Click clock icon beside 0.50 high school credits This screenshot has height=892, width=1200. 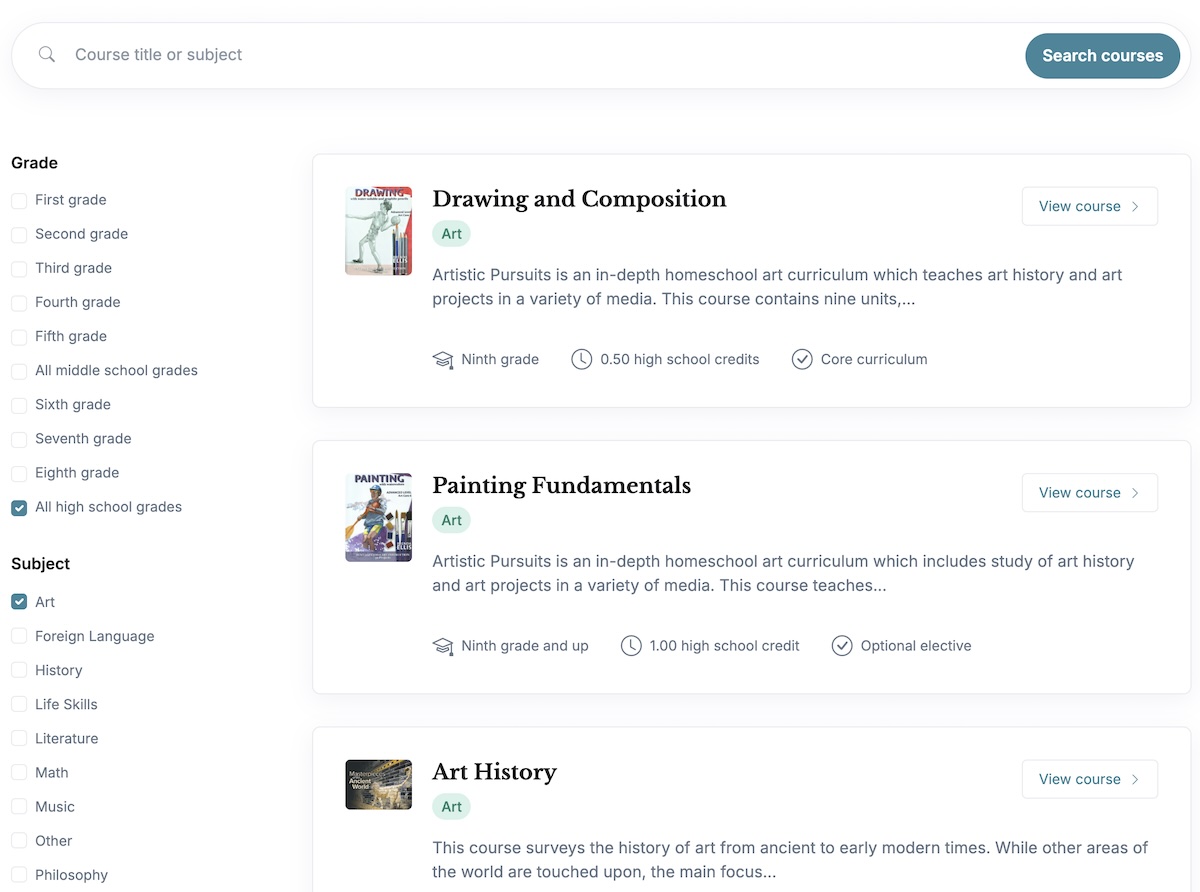click(x=581, y=359)
